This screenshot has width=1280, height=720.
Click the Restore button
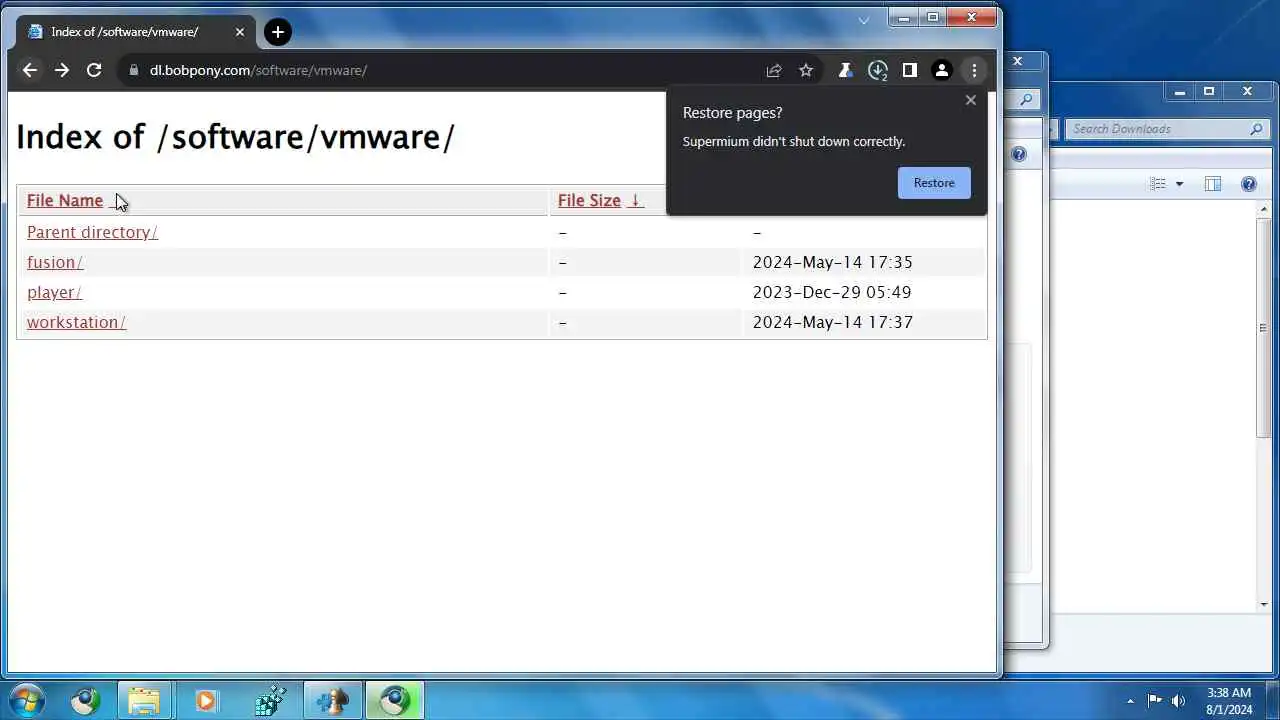coord(934,183)
